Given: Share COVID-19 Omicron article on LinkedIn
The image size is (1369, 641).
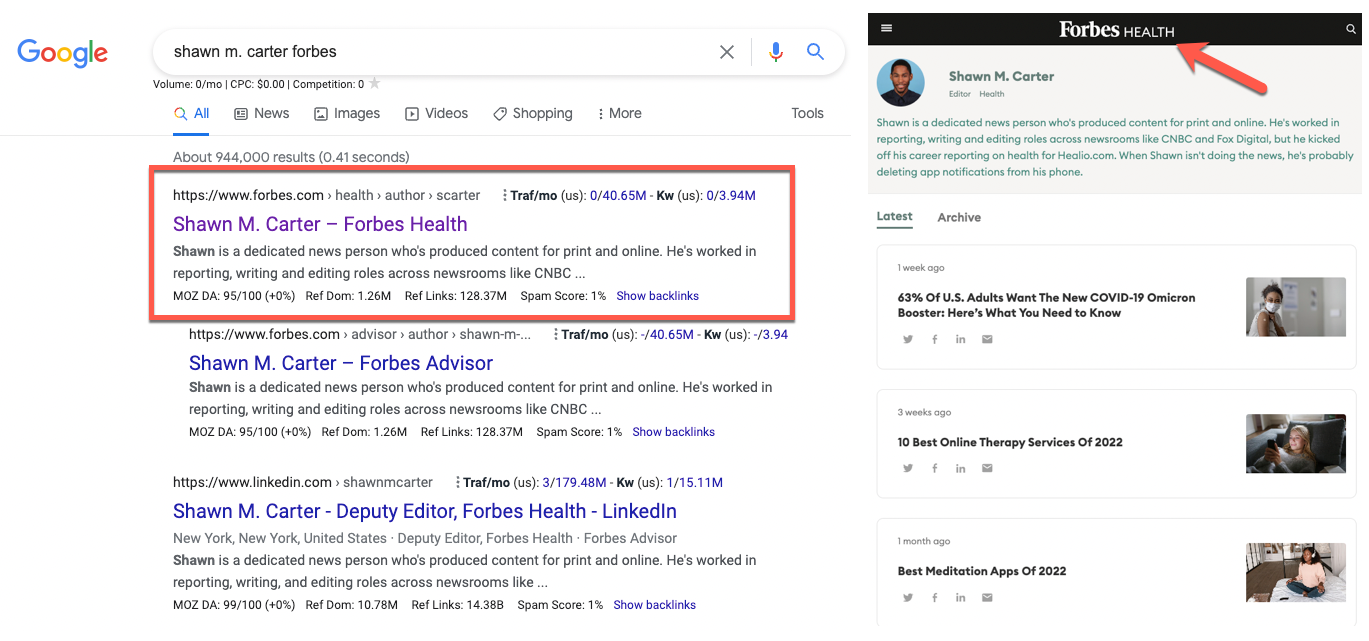Looking at the screenshot, I should (961, 339).
